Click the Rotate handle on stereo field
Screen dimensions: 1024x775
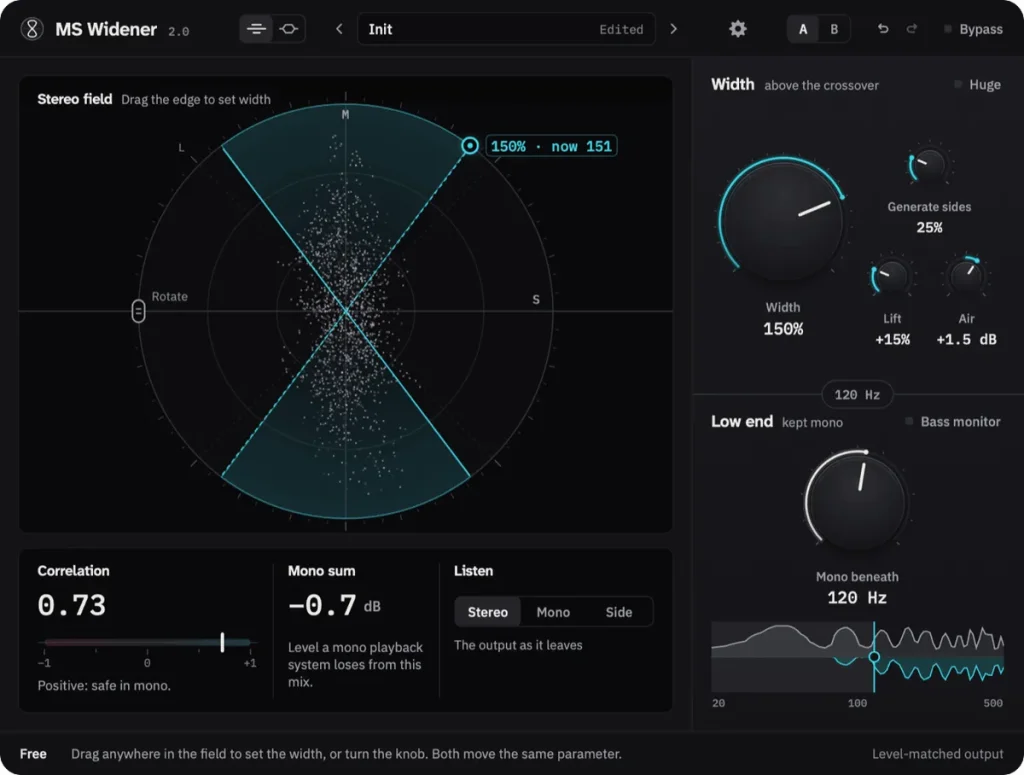coord(138,311)
